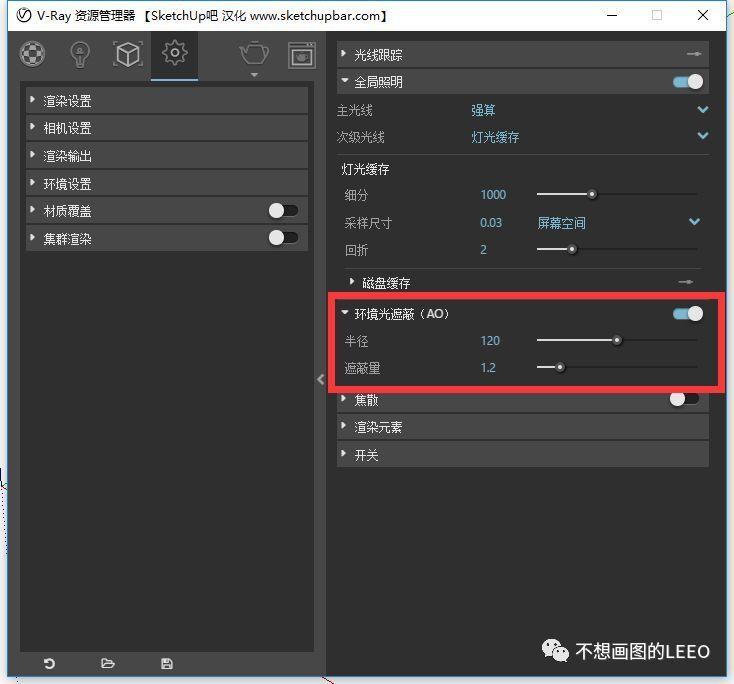Enable the 集群渲染 toggle switch
Screen dimensions: 734x684
pyautogui.click(x=283, y=238)
